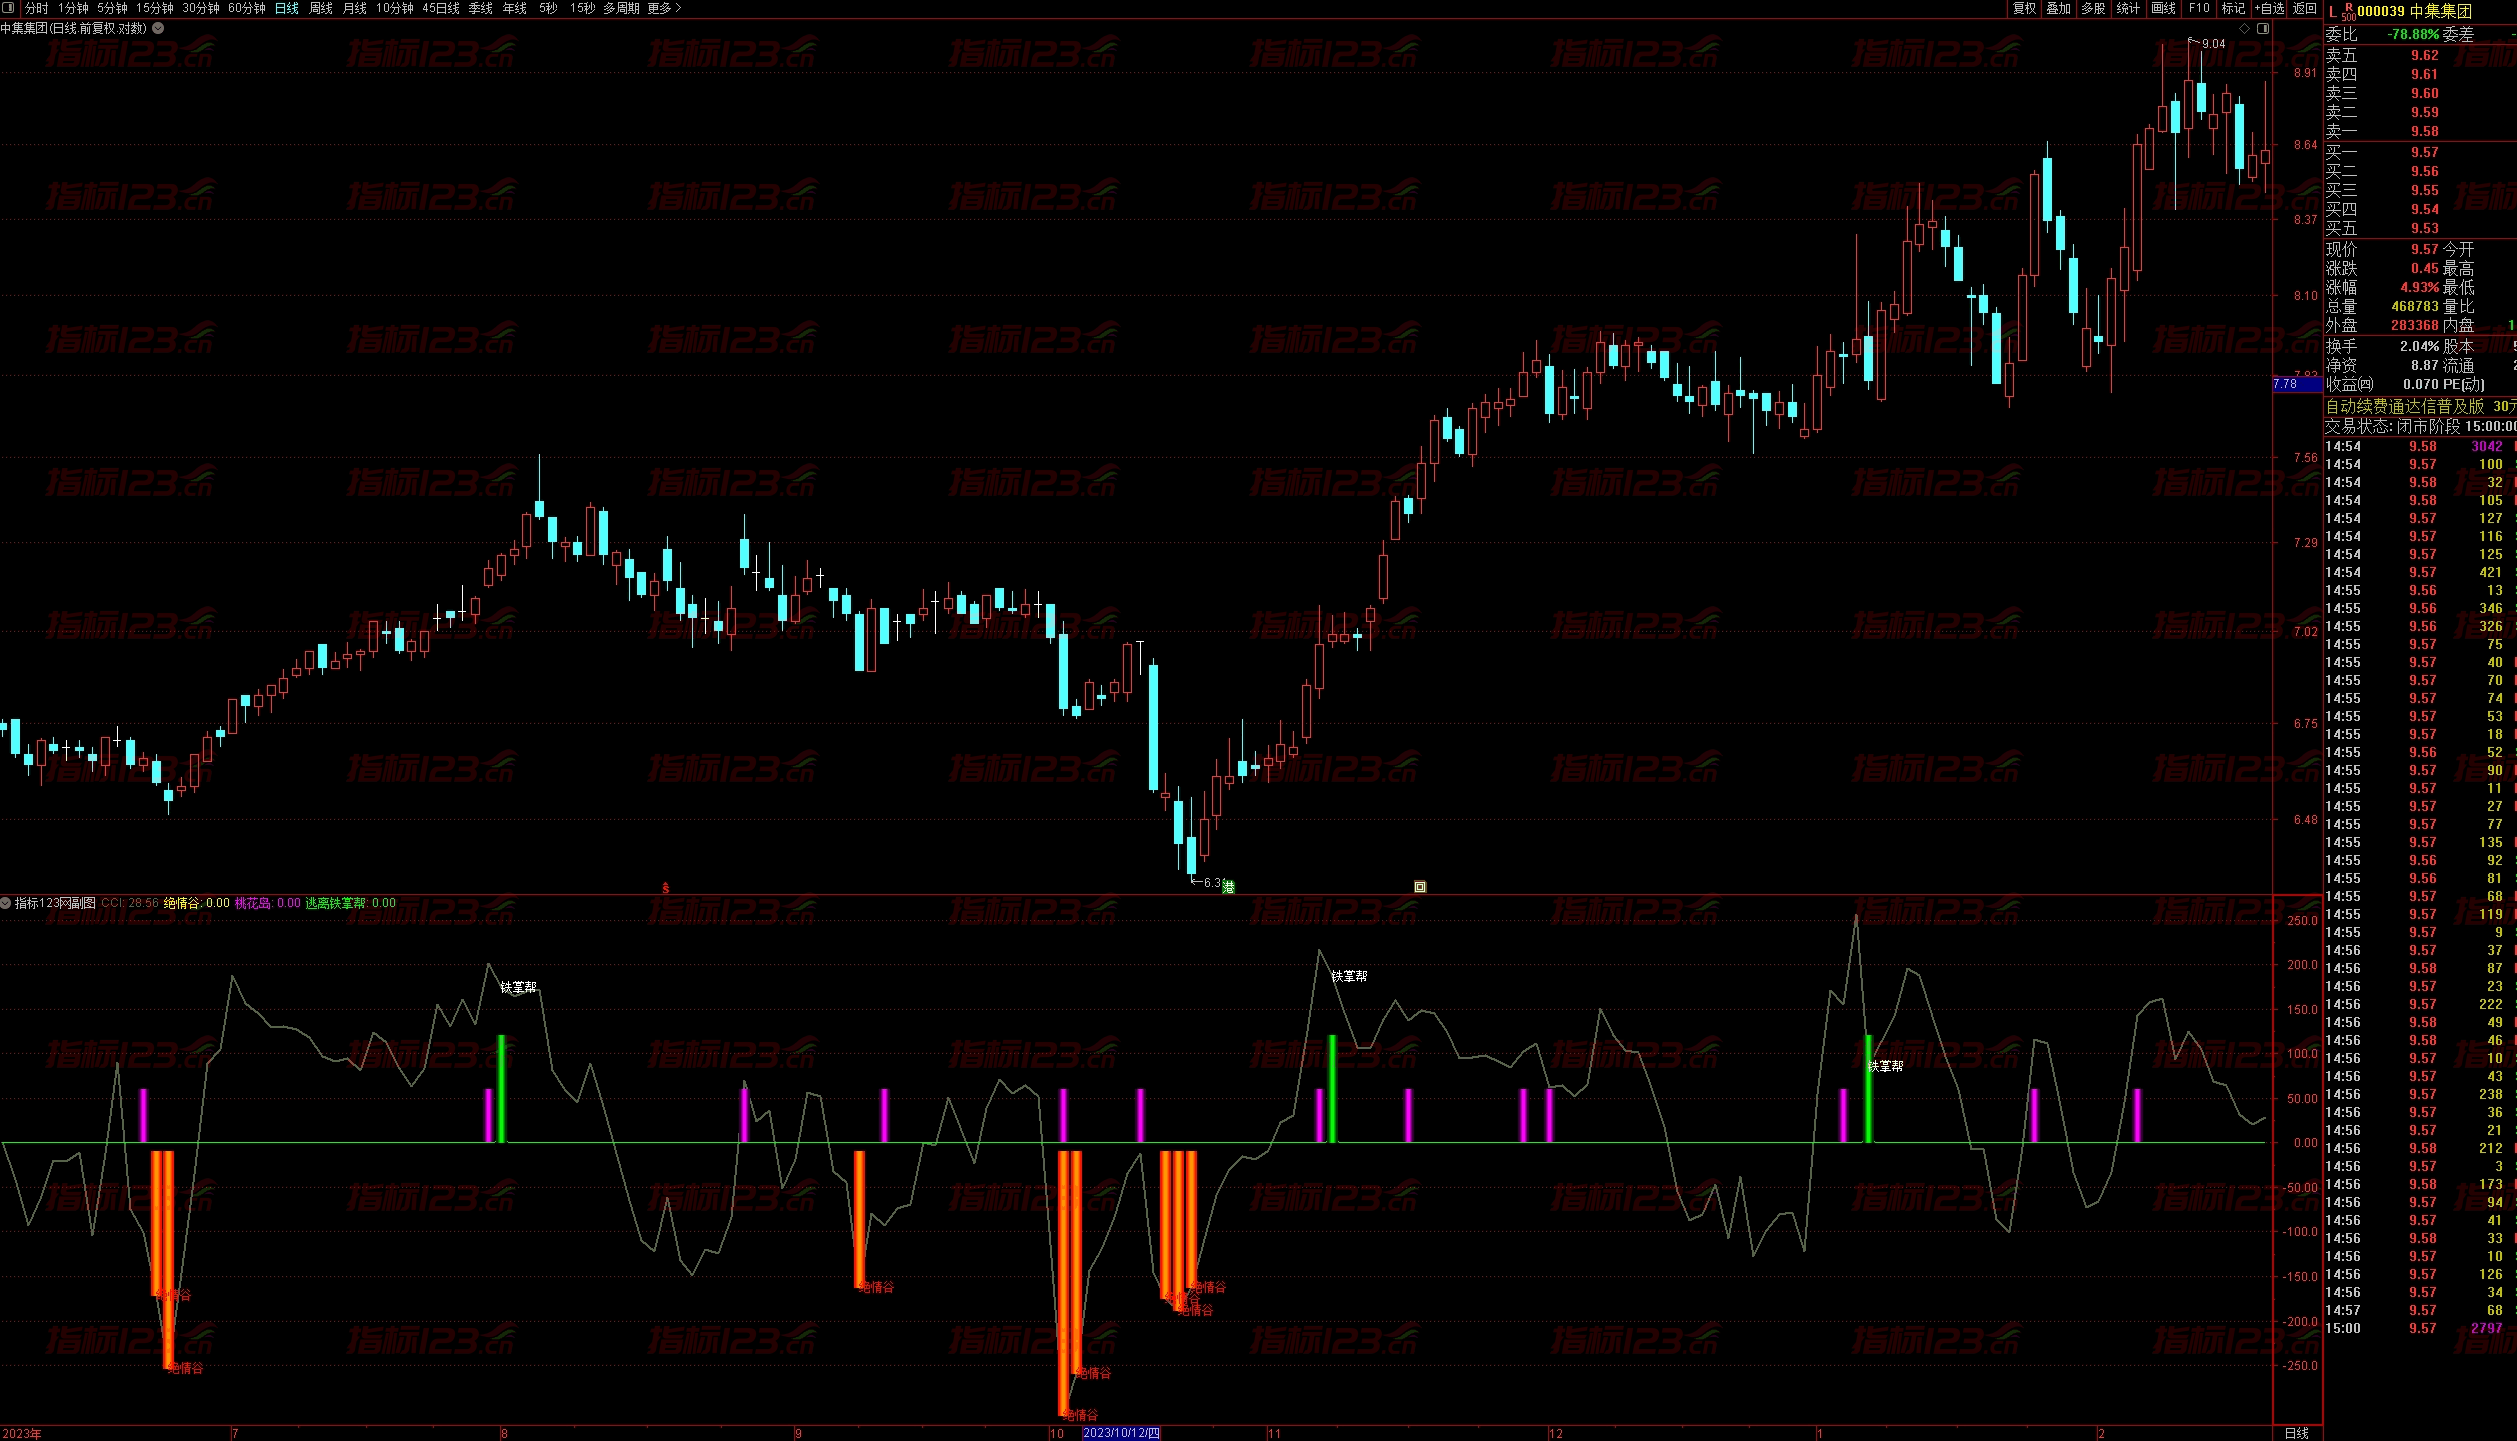Click the 总量 value 468783
Viewport: 2517px width, 1441px height.
2415,306
